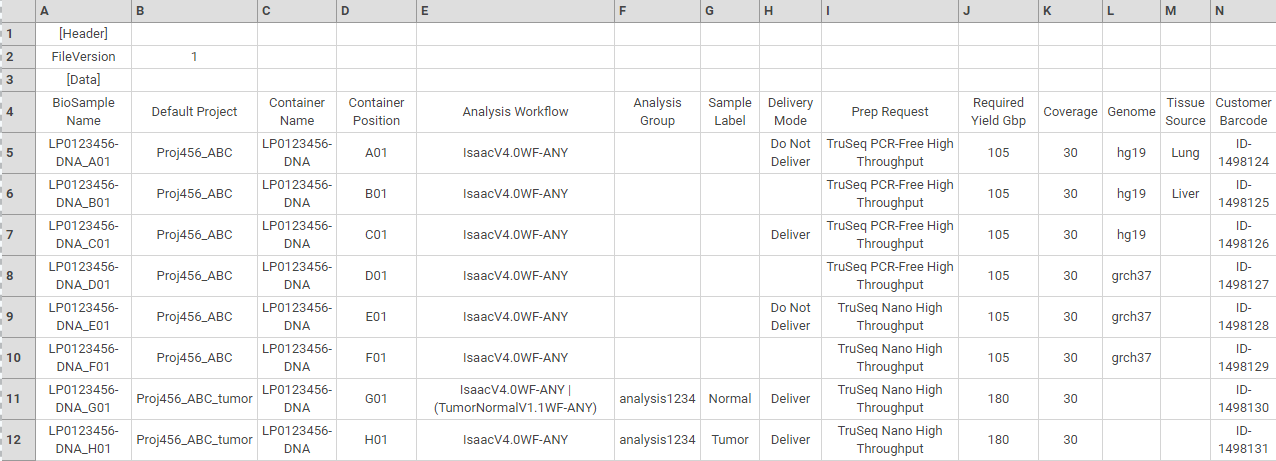This screenshot has height=461, width=1276.
Task: Click the select-all corner box
Action: [18, 11]
